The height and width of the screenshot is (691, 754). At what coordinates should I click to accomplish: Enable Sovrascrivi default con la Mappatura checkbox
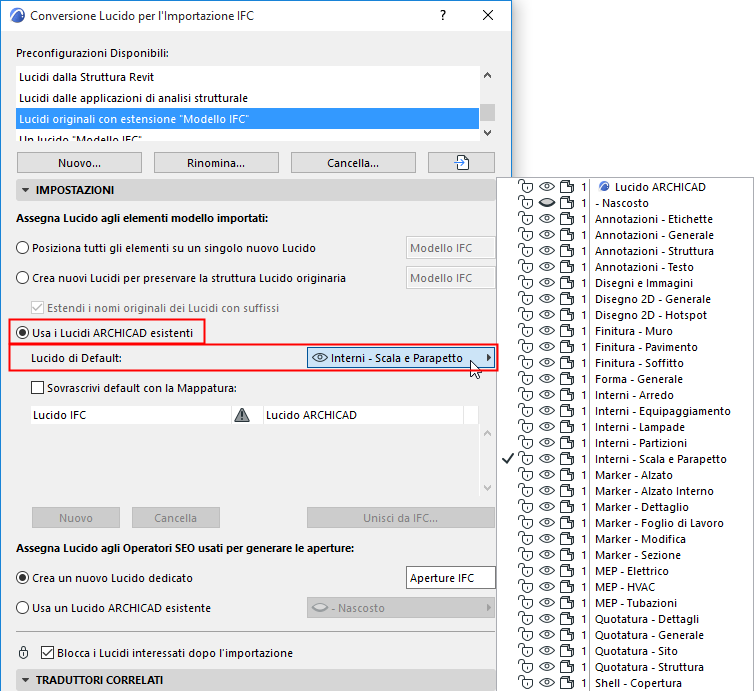[x=38, y=388]
